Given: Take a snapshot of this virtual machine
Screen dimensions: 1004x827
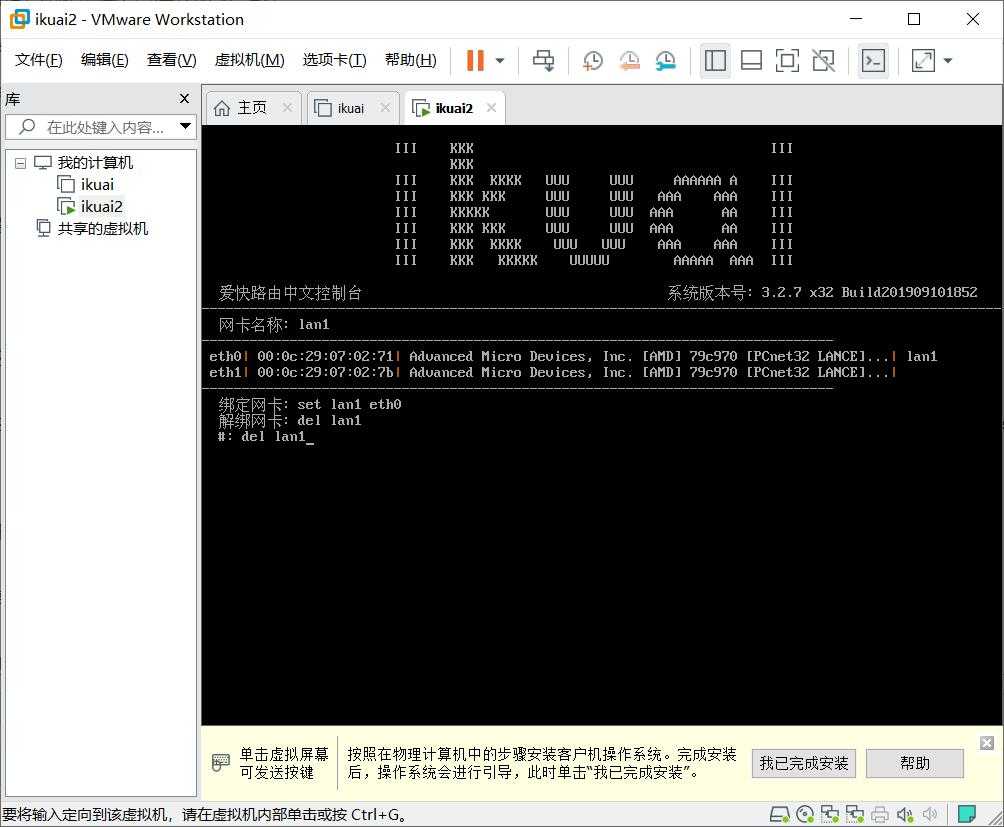Looking at the screenshot, I should pos(593,61).
